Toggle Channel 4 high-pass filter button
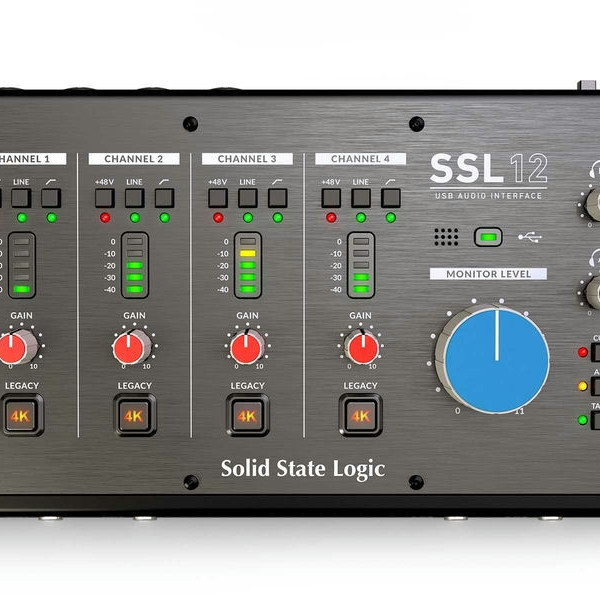The image size is (600, 600). point(391,198)
